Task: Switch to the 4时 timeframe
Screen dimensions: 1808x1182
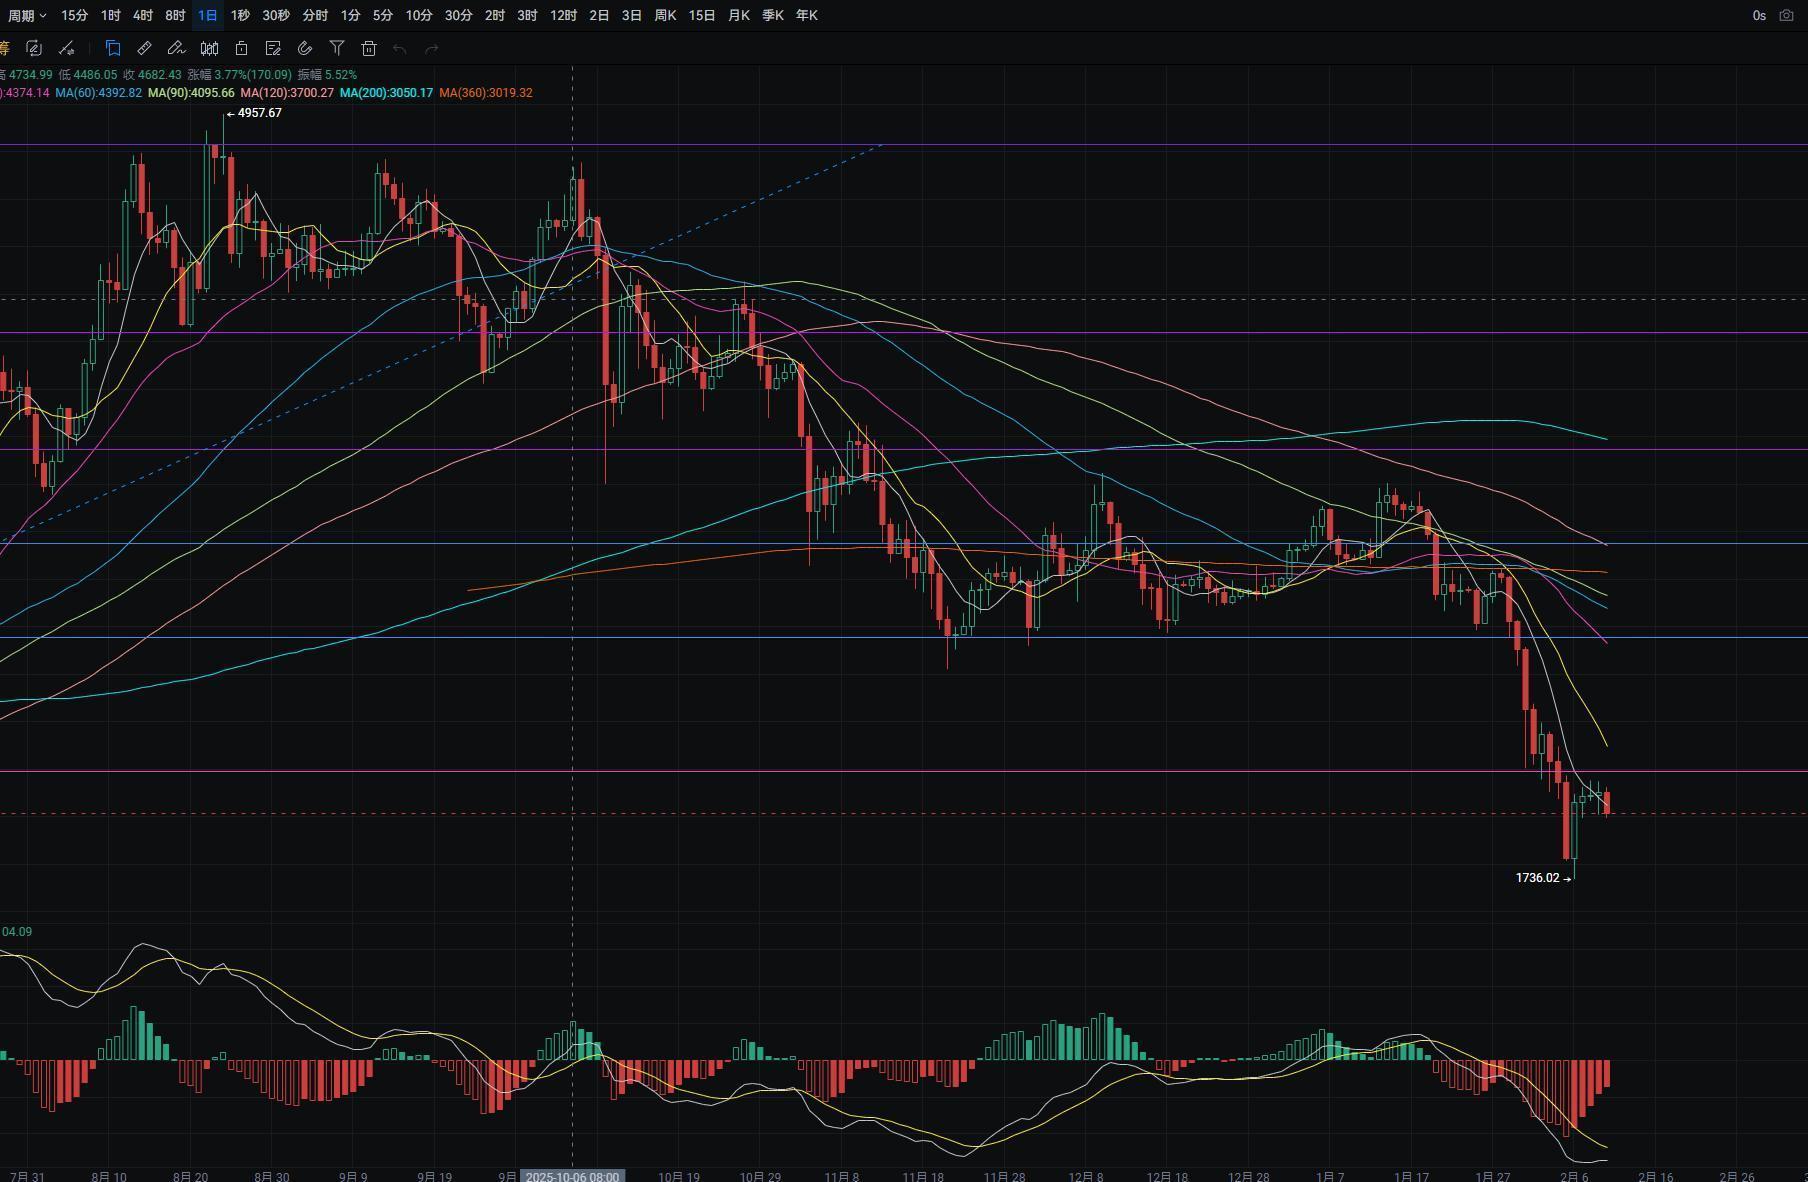Action: [x=143, y=15]
